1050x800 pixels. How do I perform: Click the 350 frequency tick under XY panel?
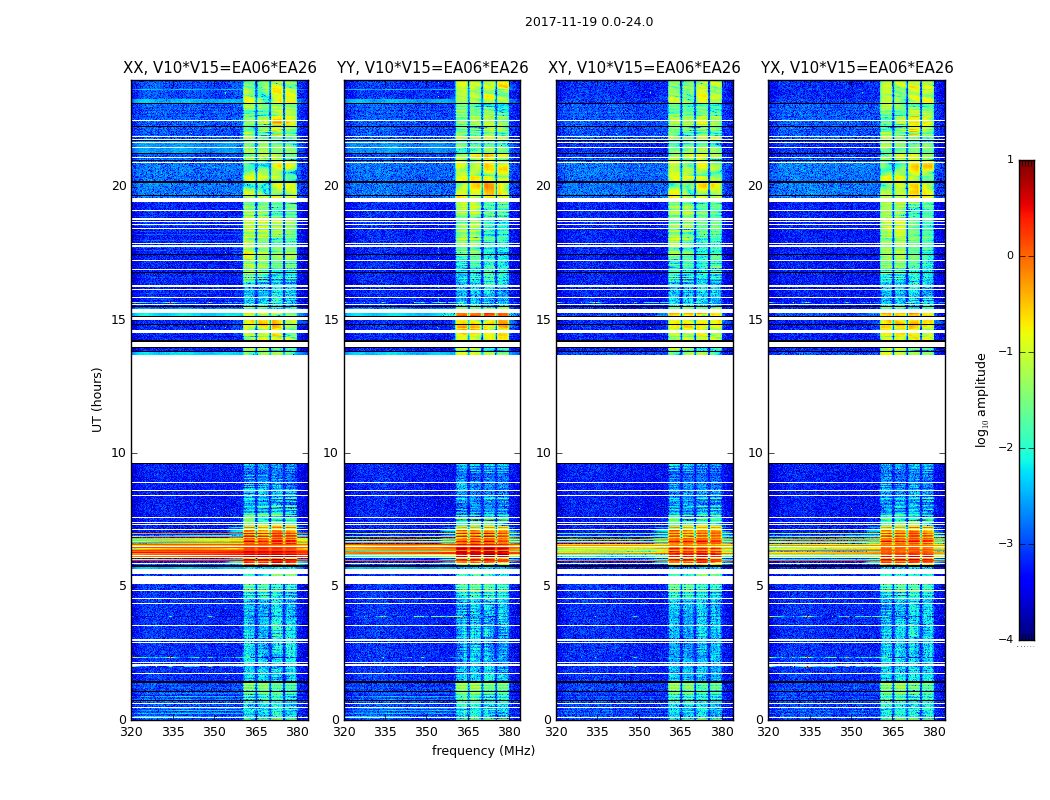point(638,732)
